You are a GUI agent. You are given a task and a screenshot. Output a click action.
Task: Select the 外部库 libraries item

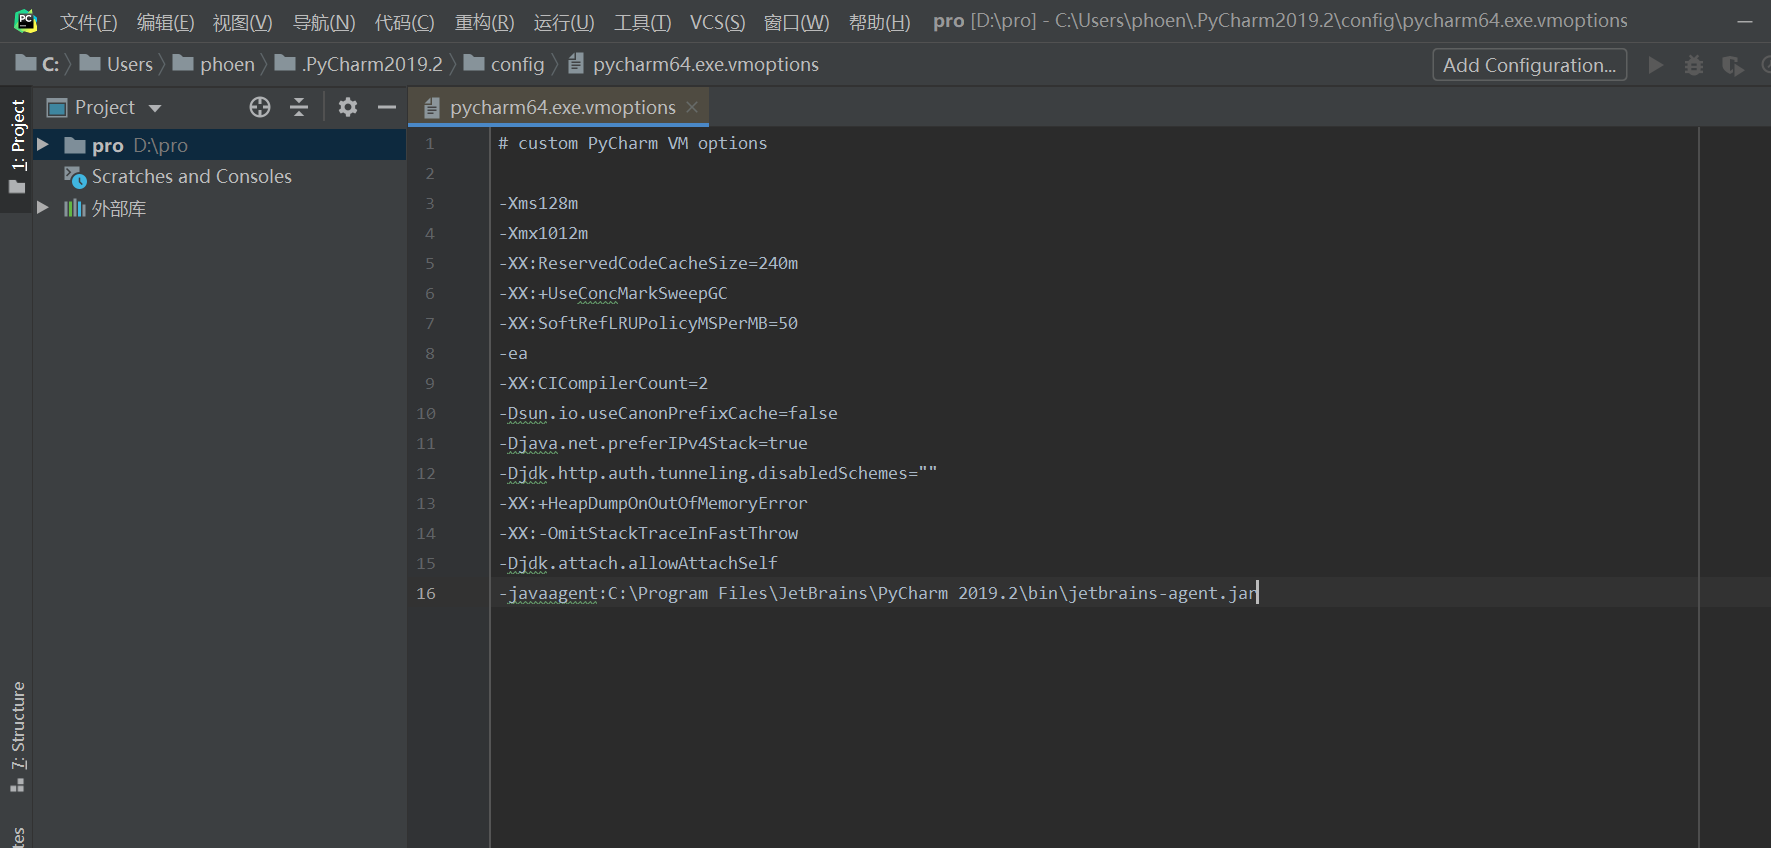pyautogui.click(x=105, y=208)
